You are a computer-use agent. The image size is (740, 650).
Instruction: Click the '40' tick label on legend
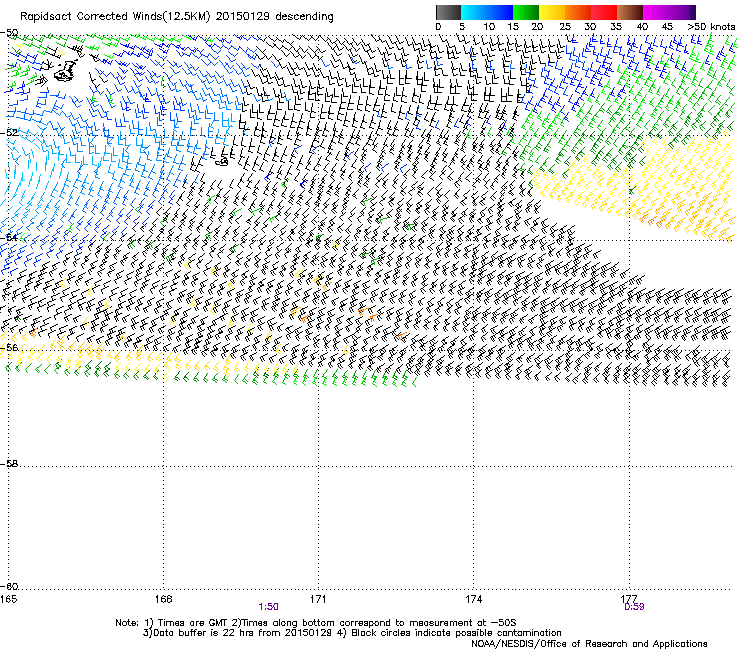pos(642,27)
